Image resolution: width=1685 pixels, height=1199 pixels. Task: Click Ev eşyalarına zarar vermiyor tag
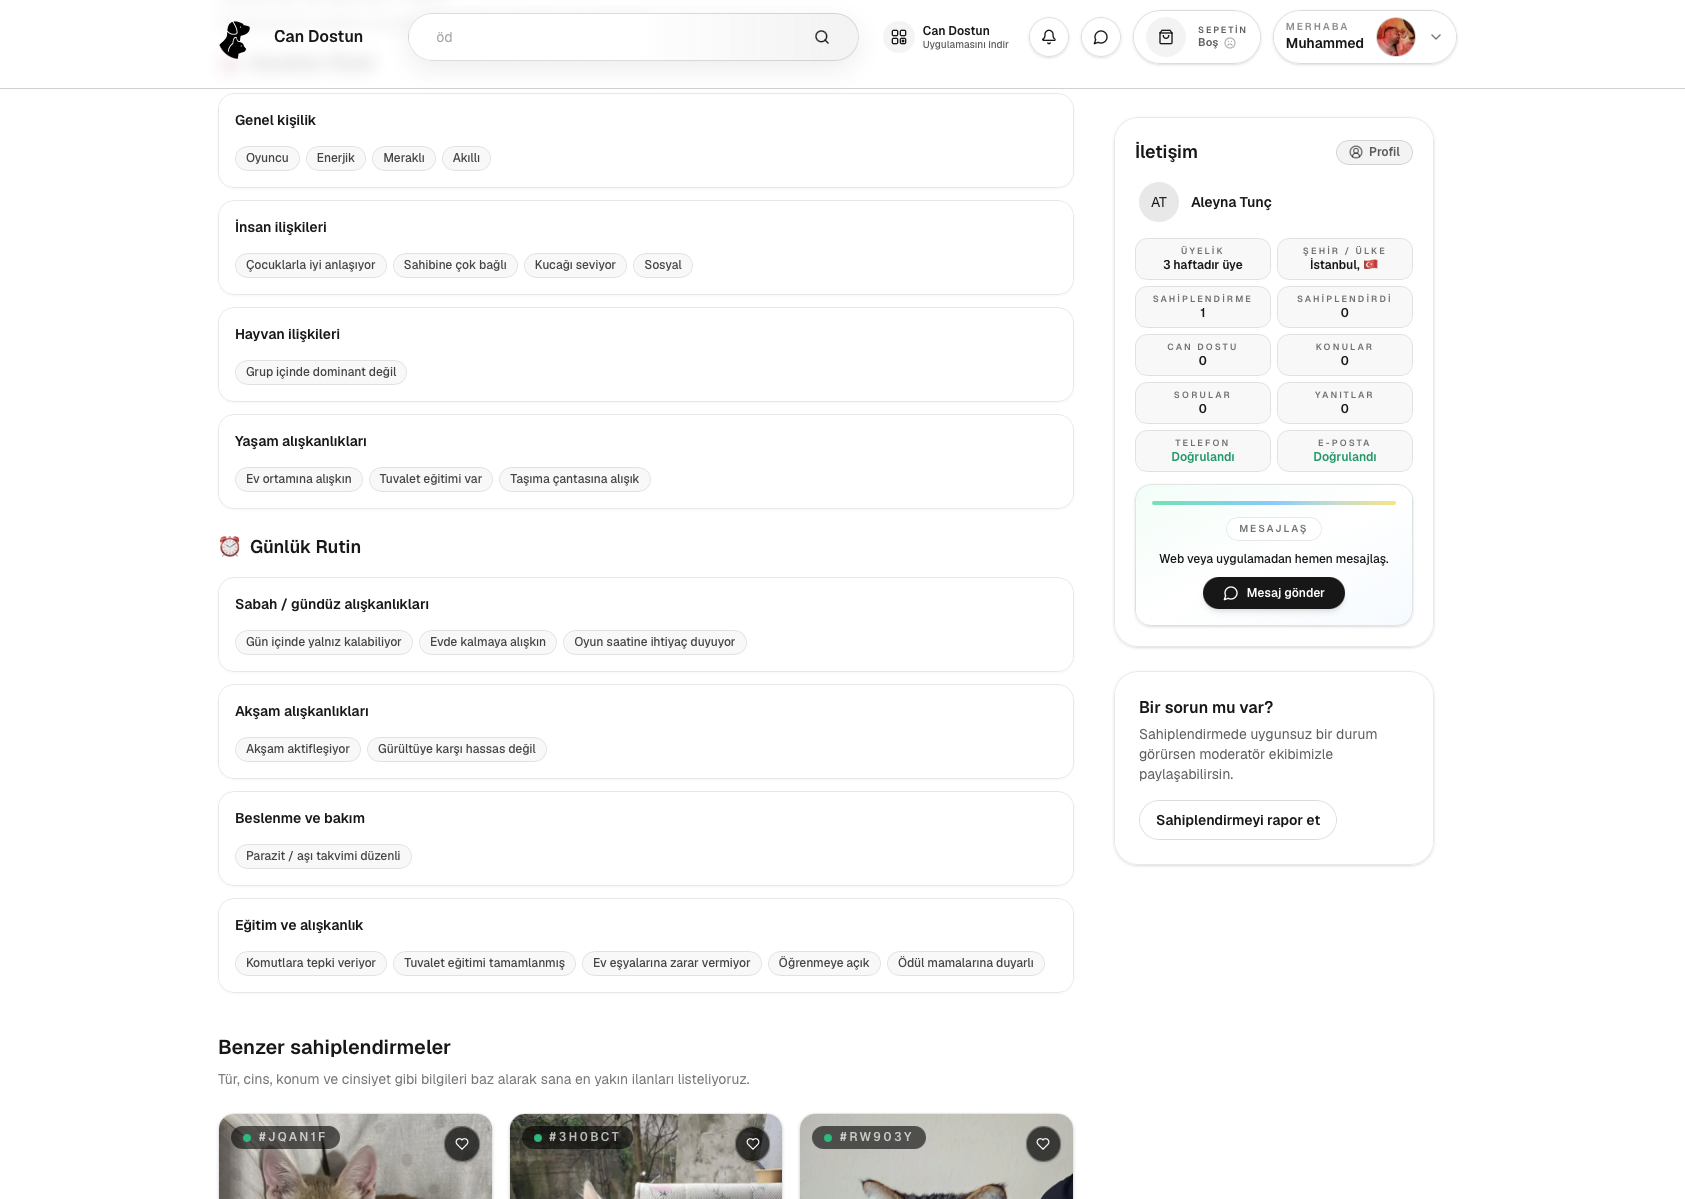[672, 963]
